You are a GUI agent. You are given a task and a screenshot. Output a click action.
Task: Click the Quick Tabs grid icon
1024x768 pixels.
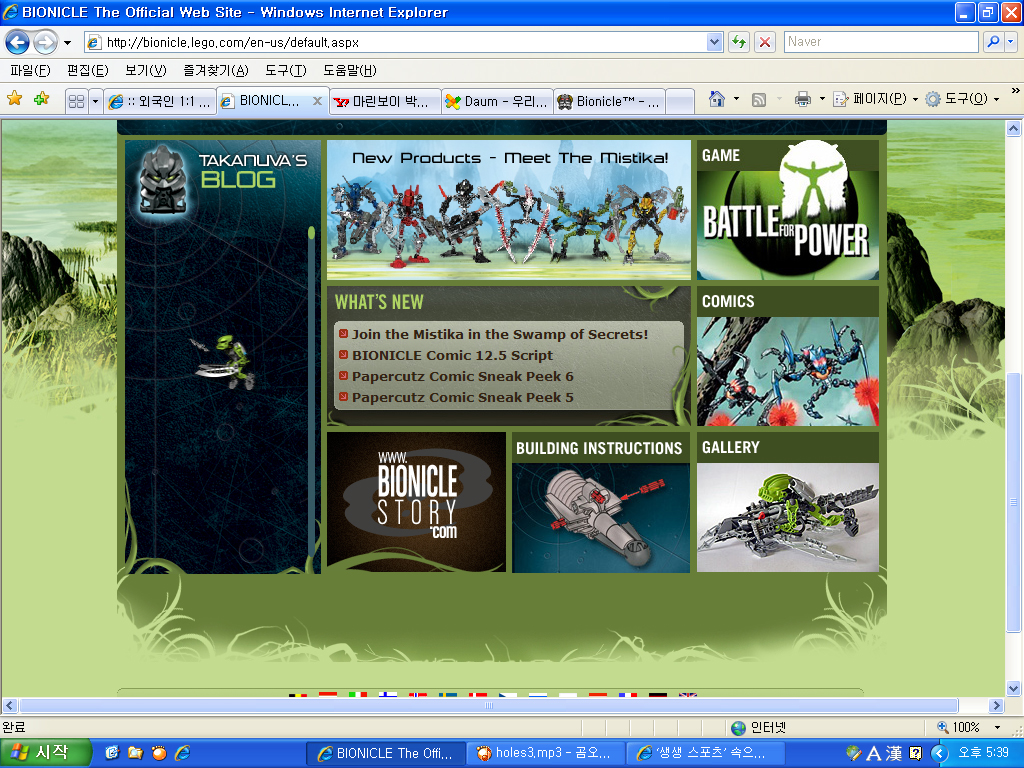click(x=76, y=101)
